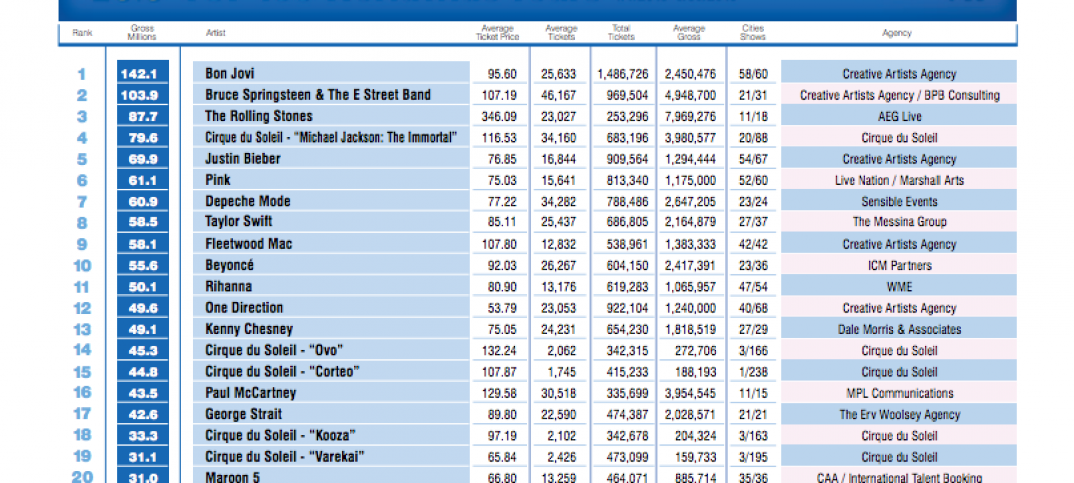Click the ICM Partners agency cell
Image resolution: width=1074 pixels, height=483 pixels.
coord(899,265)
